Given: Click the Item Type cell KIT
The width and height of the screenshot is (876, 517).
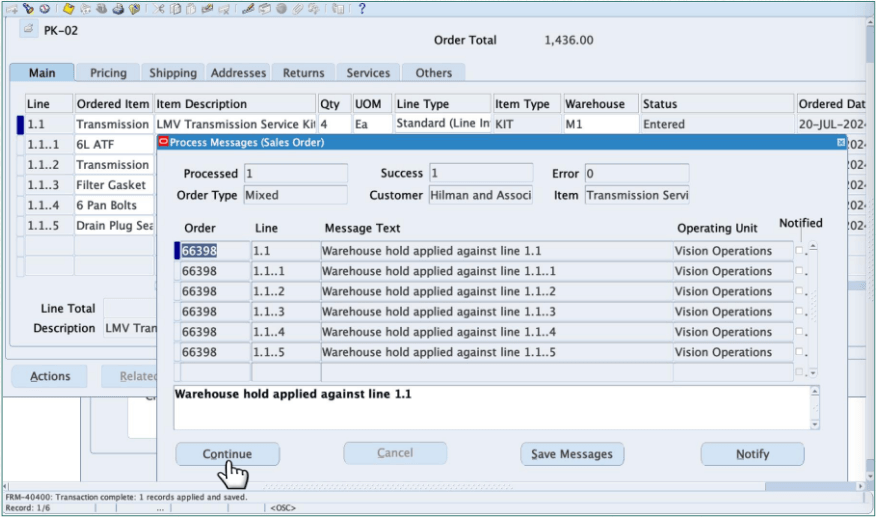Looking at the screenshot, I should click(527, 124).
